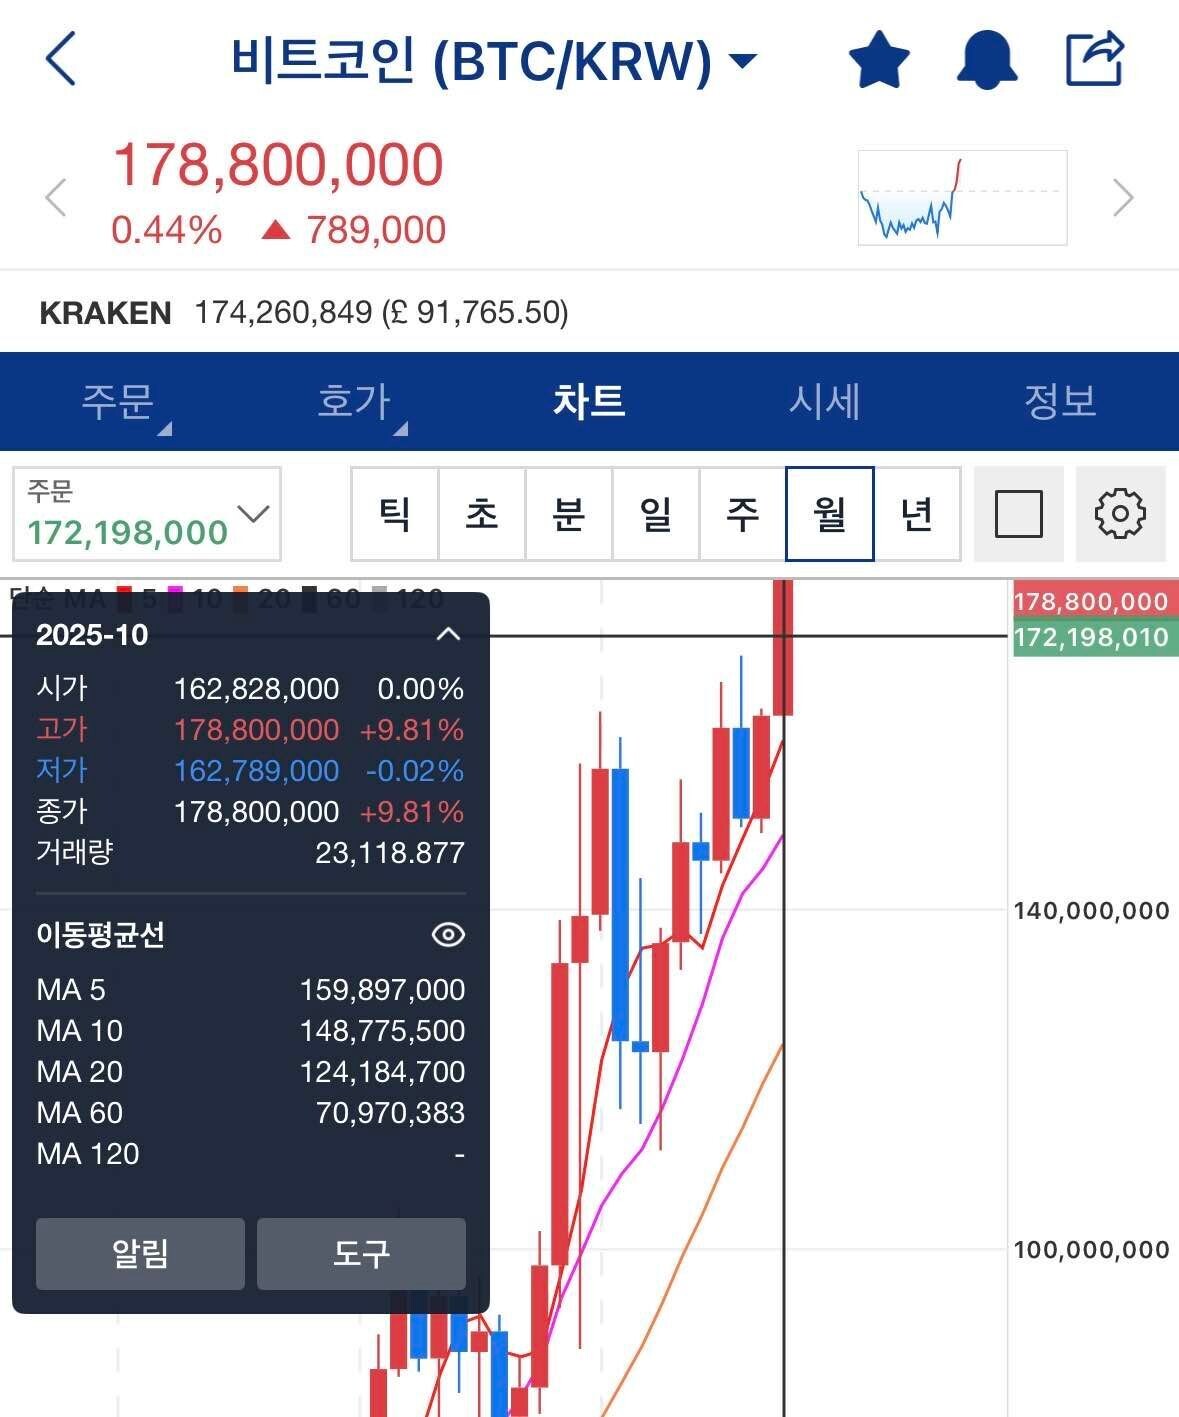The image size is (1179, 1417).
Task: Switch to the 시세 tab
Action: pyautogui.click(x=826, y=401)
